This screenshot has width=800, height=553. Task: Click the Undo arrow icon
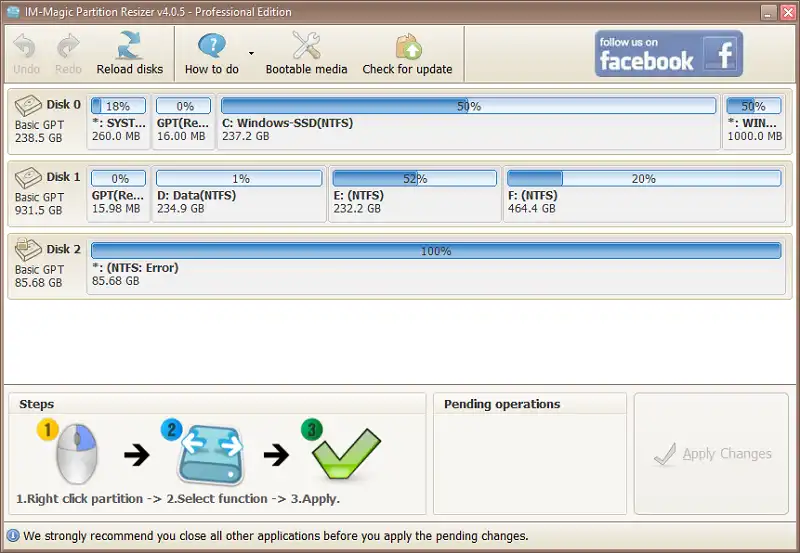point(27,46)
